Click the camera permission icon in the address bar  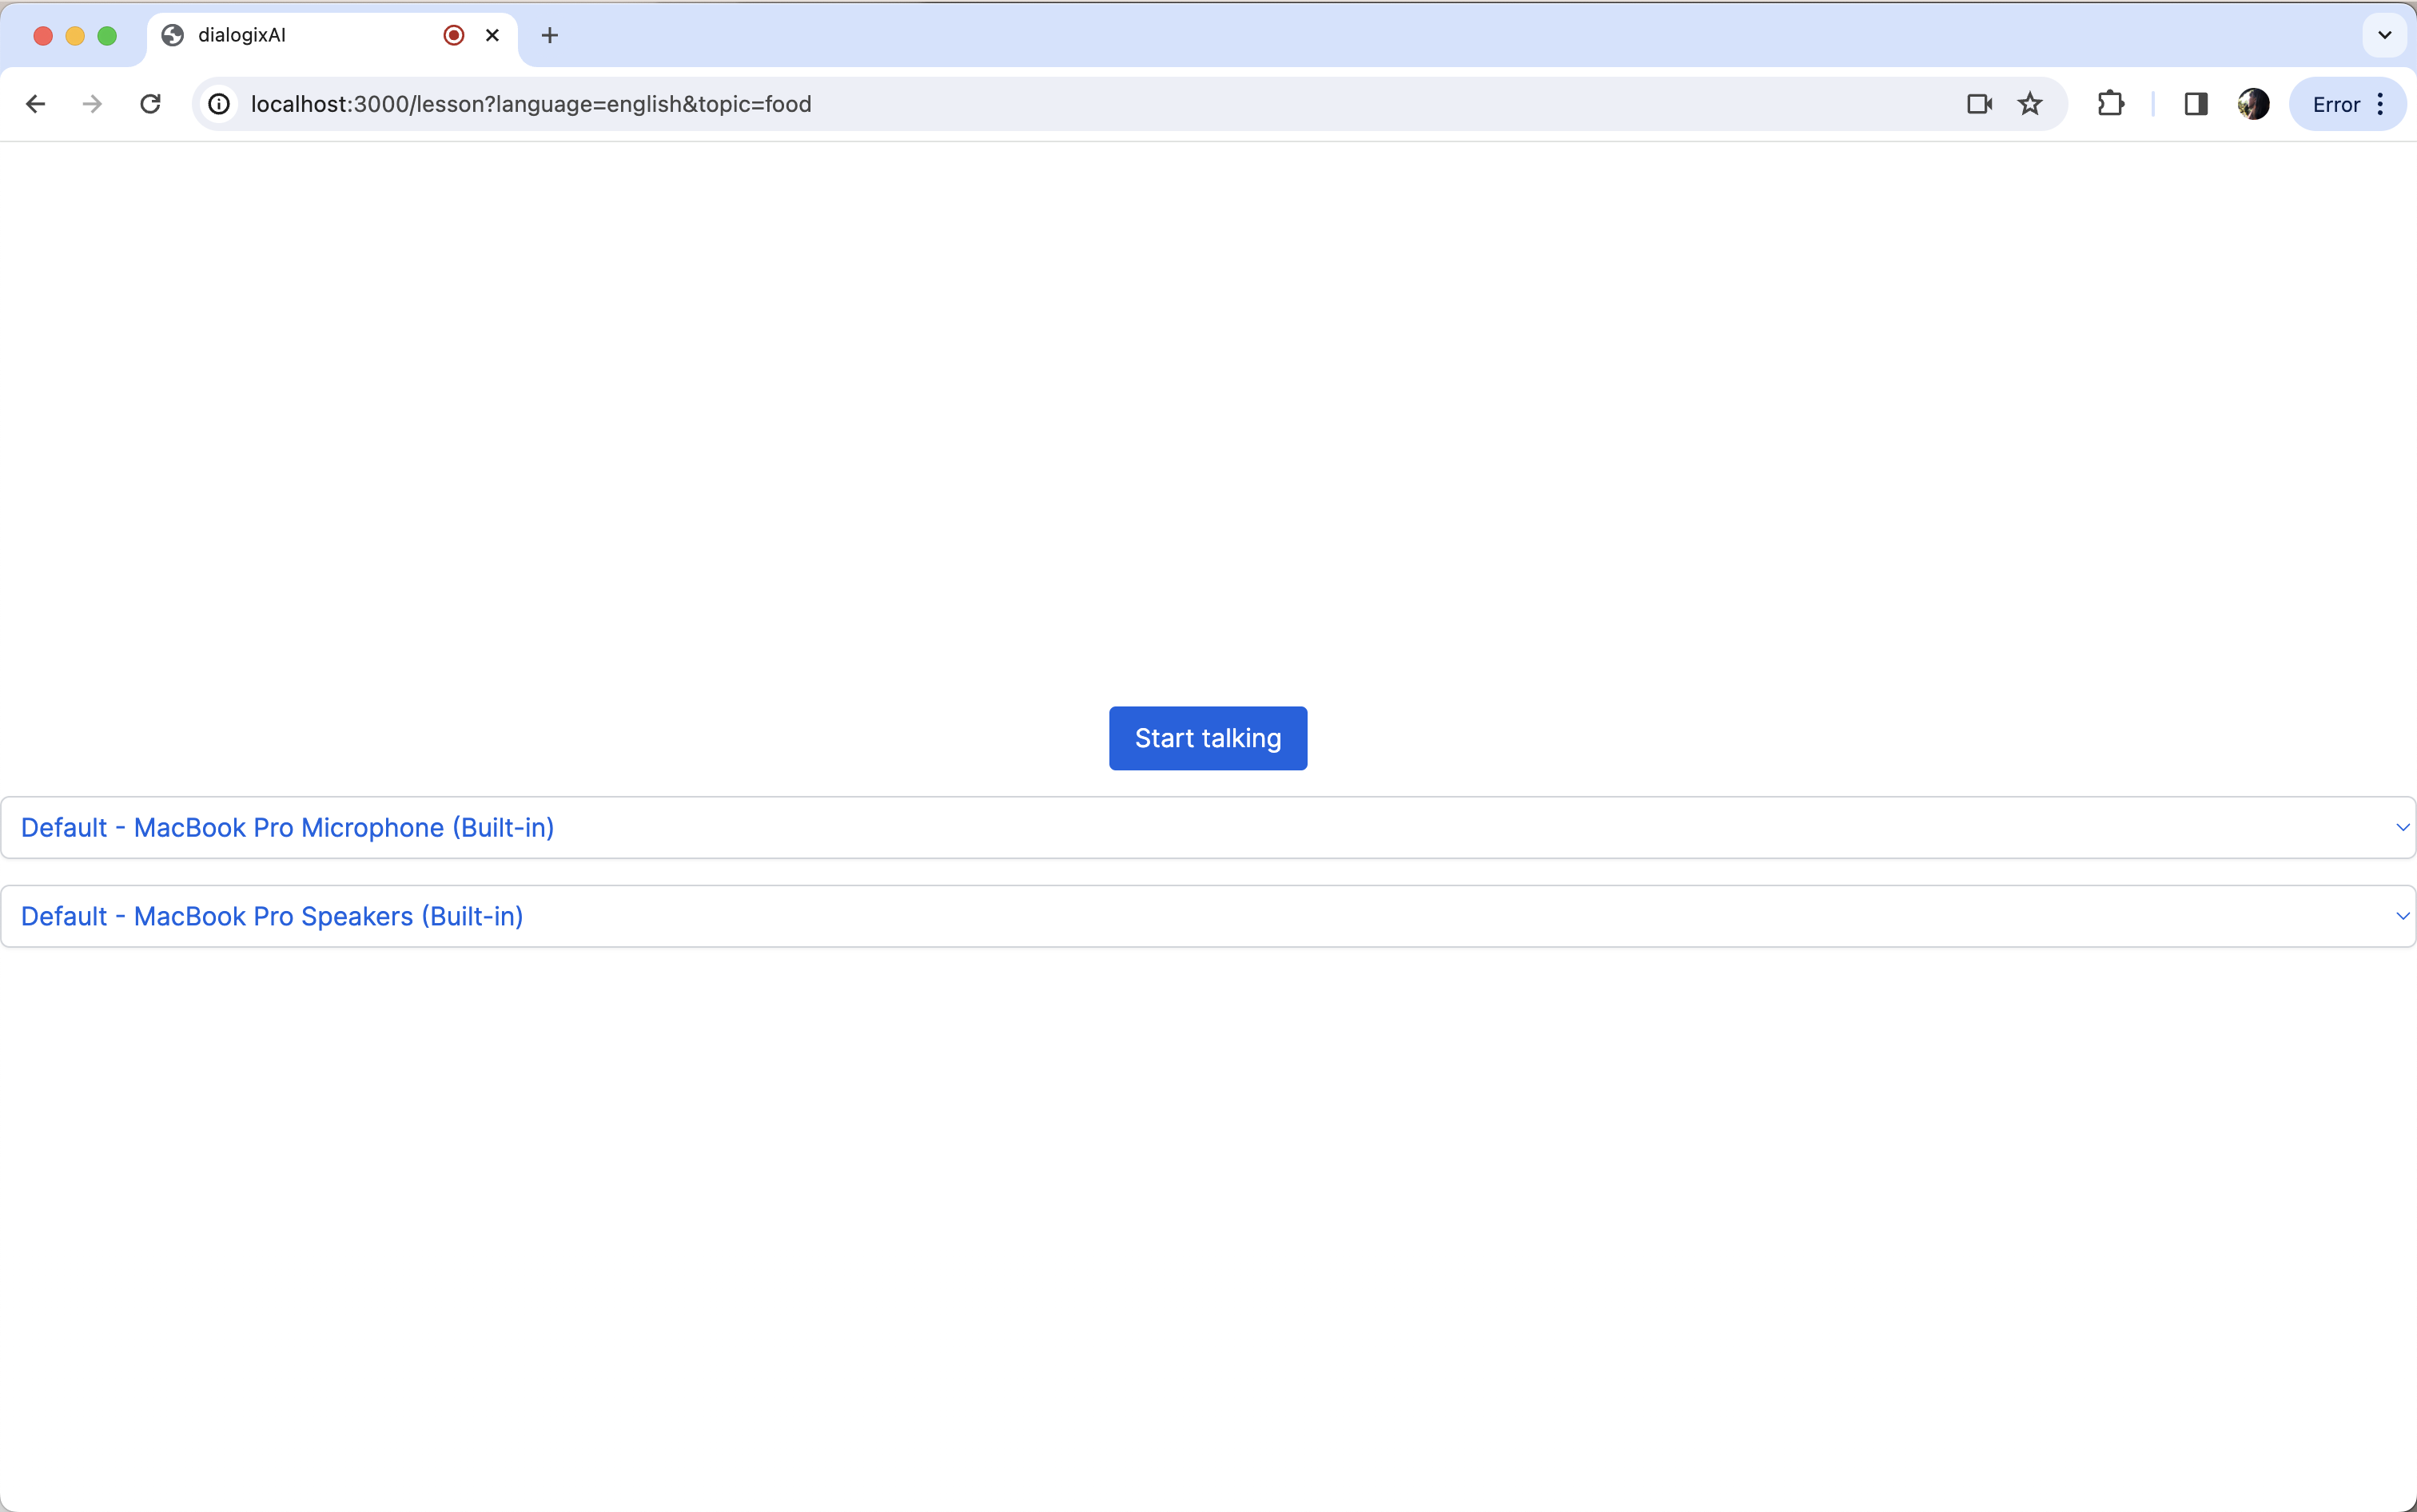click(1979, 104)
